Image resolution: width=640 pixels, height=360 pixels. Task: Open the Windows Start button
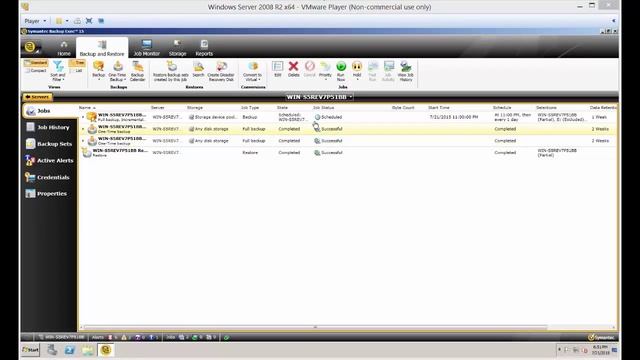pyautogui.click(x=30, y=350)
